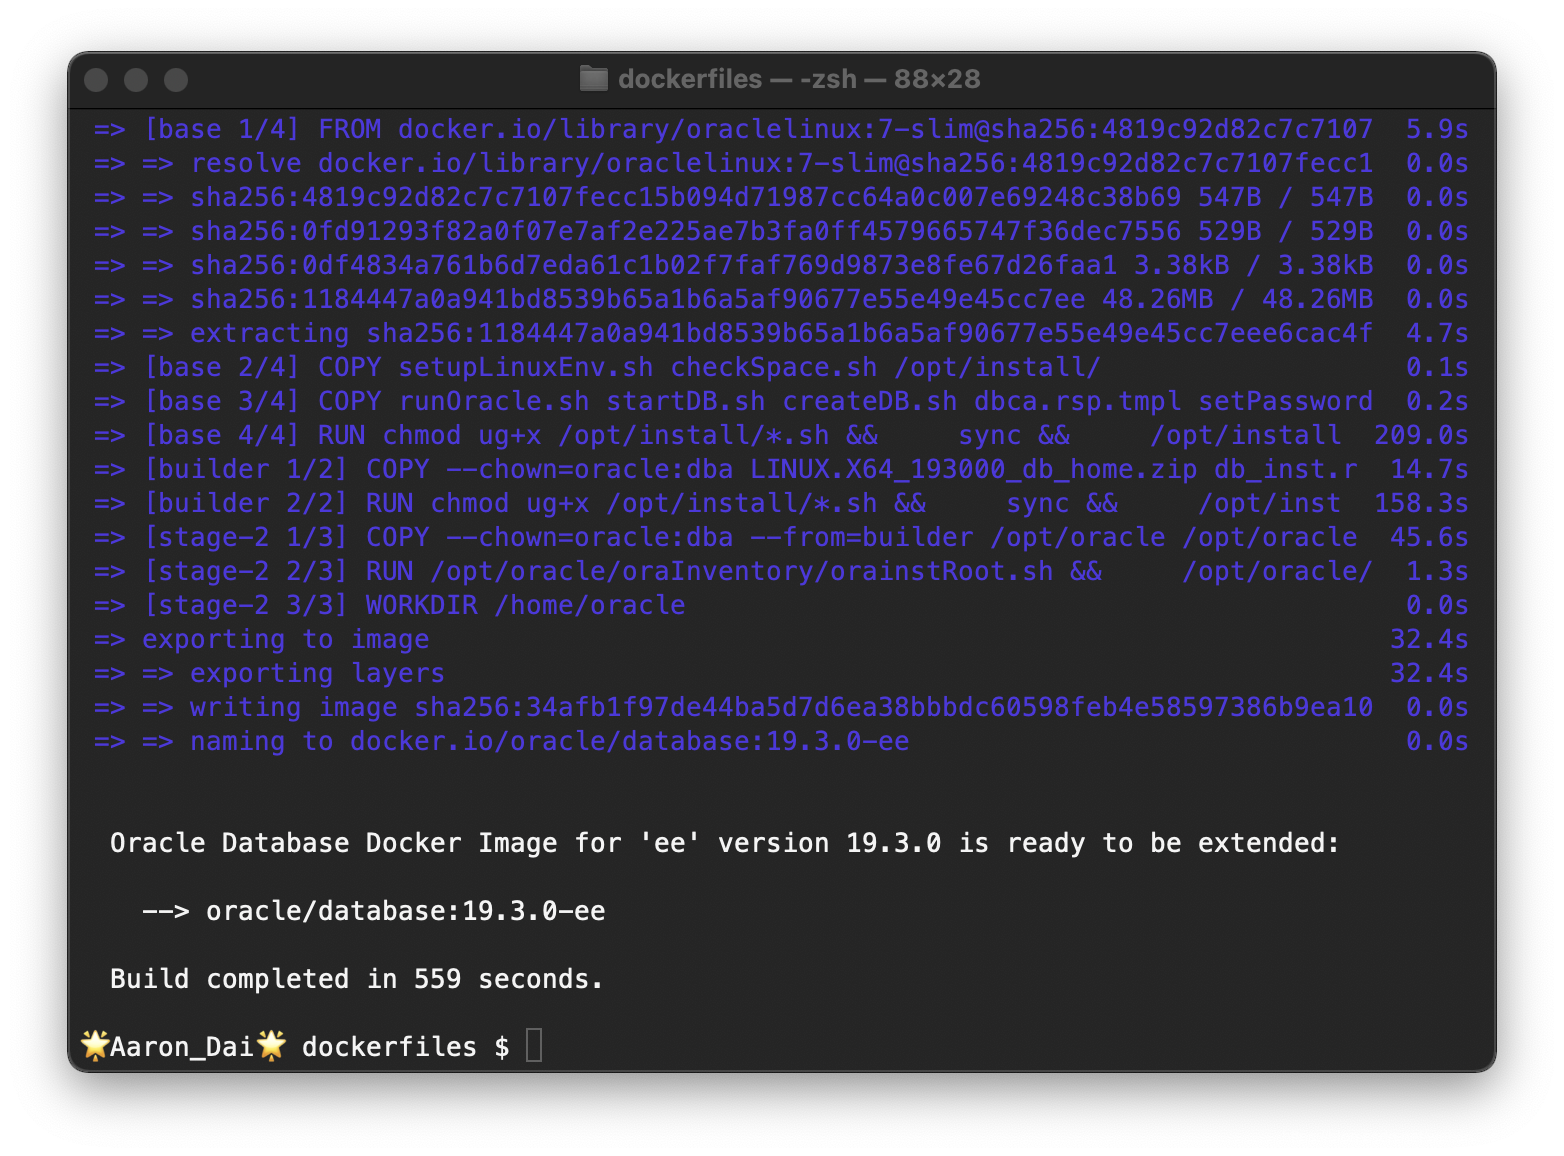The height and width of the screenshot is (1156, 1564).
Task: Click the star emoji before Aaron_Dai in prompt
Action: point(95,1046)
